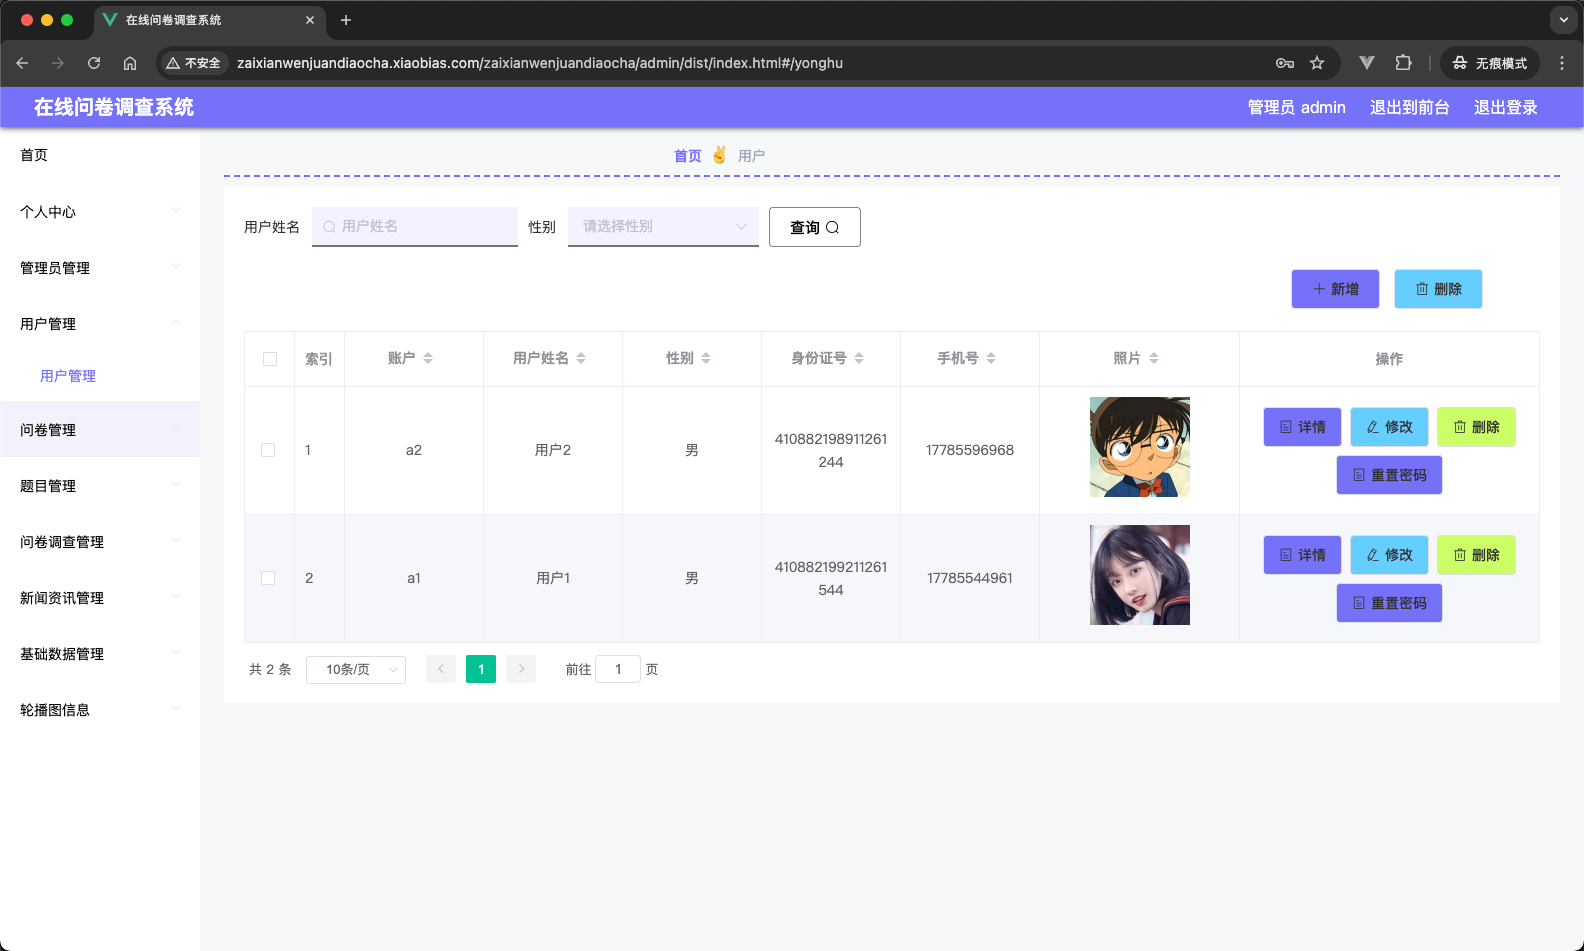Viewport: 1584px width, 951px height.
Task: Check the checkbox for row a1
Action: point(268,578)
